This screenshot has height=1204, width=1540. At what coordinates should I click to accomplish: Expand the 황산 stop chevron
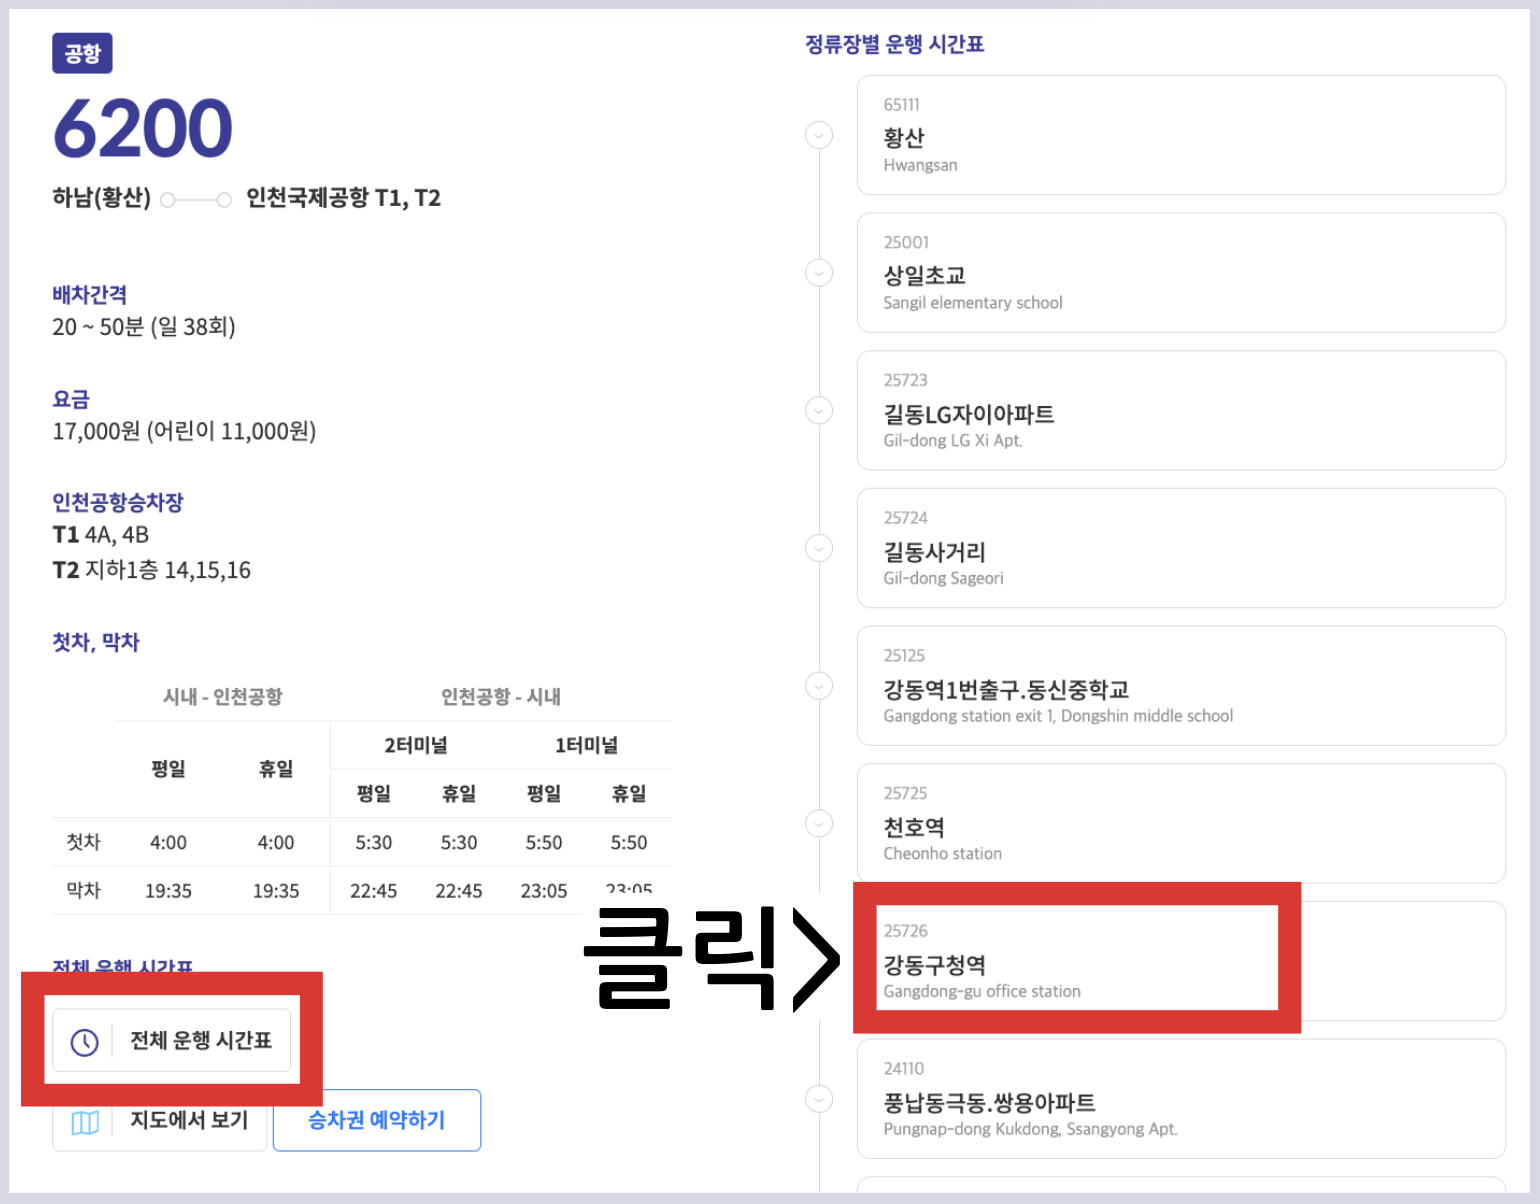(x=819, y=134)
